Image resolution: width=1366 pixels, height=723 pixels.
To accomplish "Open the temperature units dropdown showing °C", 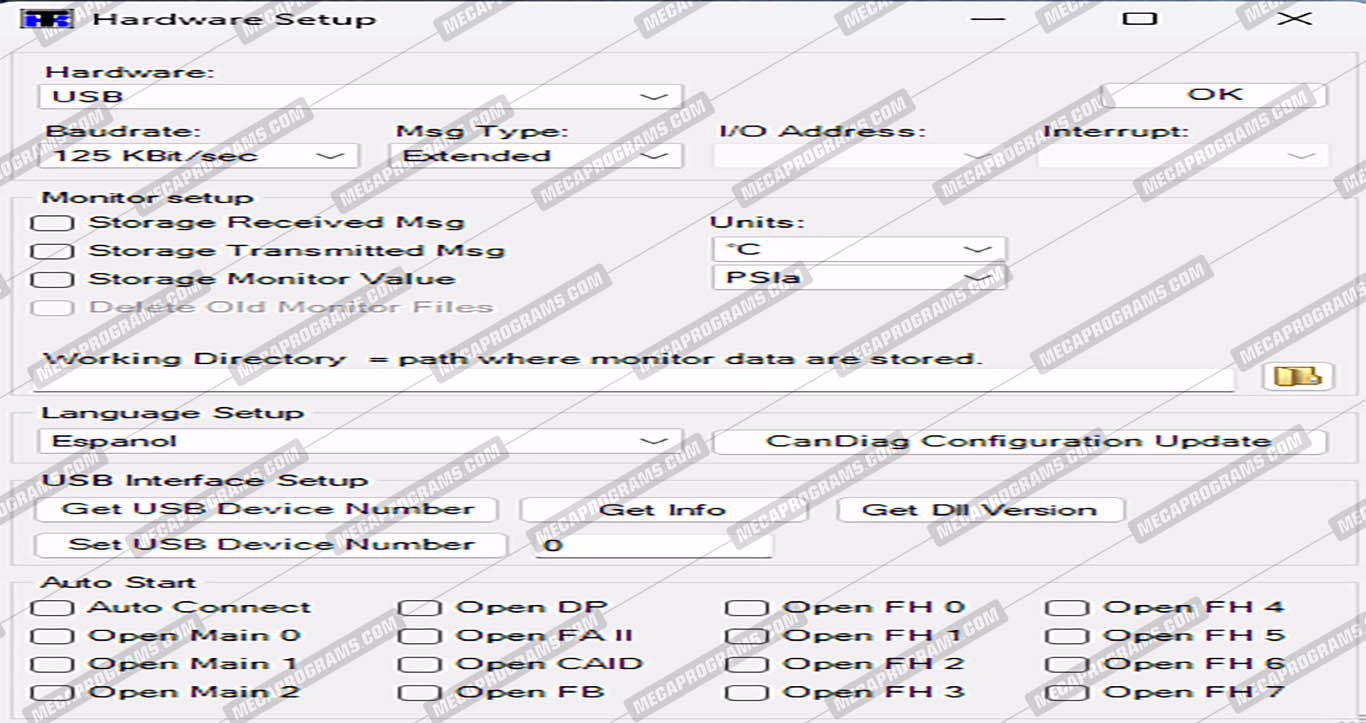I will click(859, 249).
